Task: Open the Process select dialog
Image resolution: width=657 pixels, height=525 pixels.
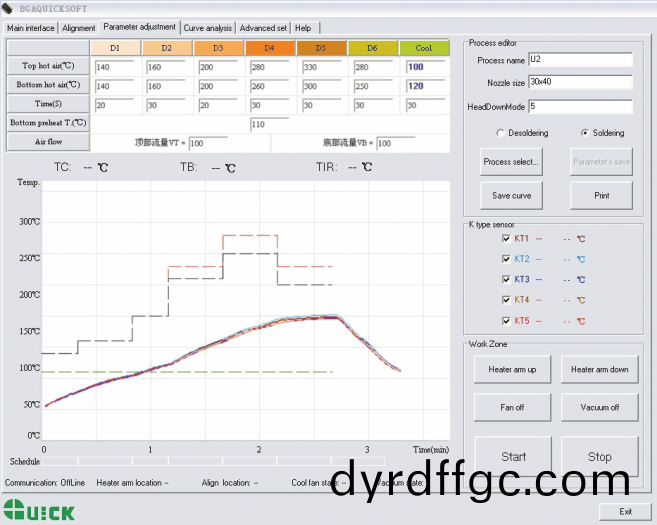Action: click(511, 161)
